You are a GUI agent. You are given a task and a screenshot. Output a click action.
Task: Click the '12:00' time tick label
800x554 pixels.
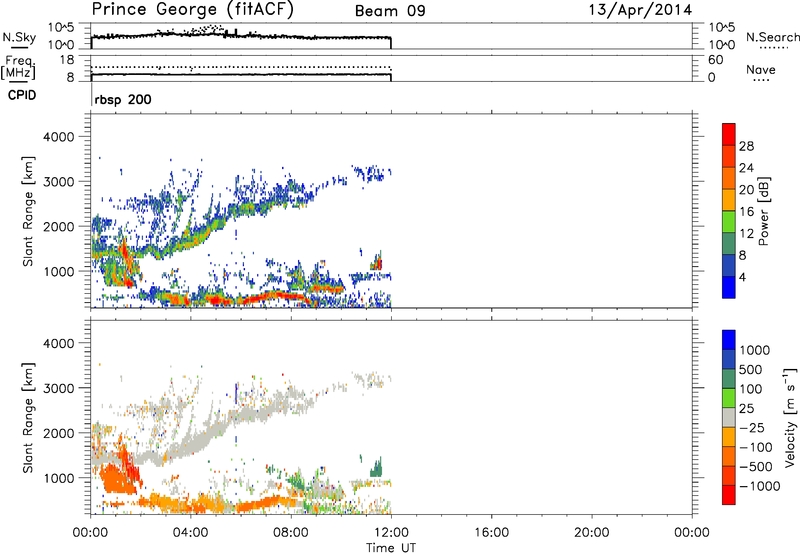click(x=391, y=533)
